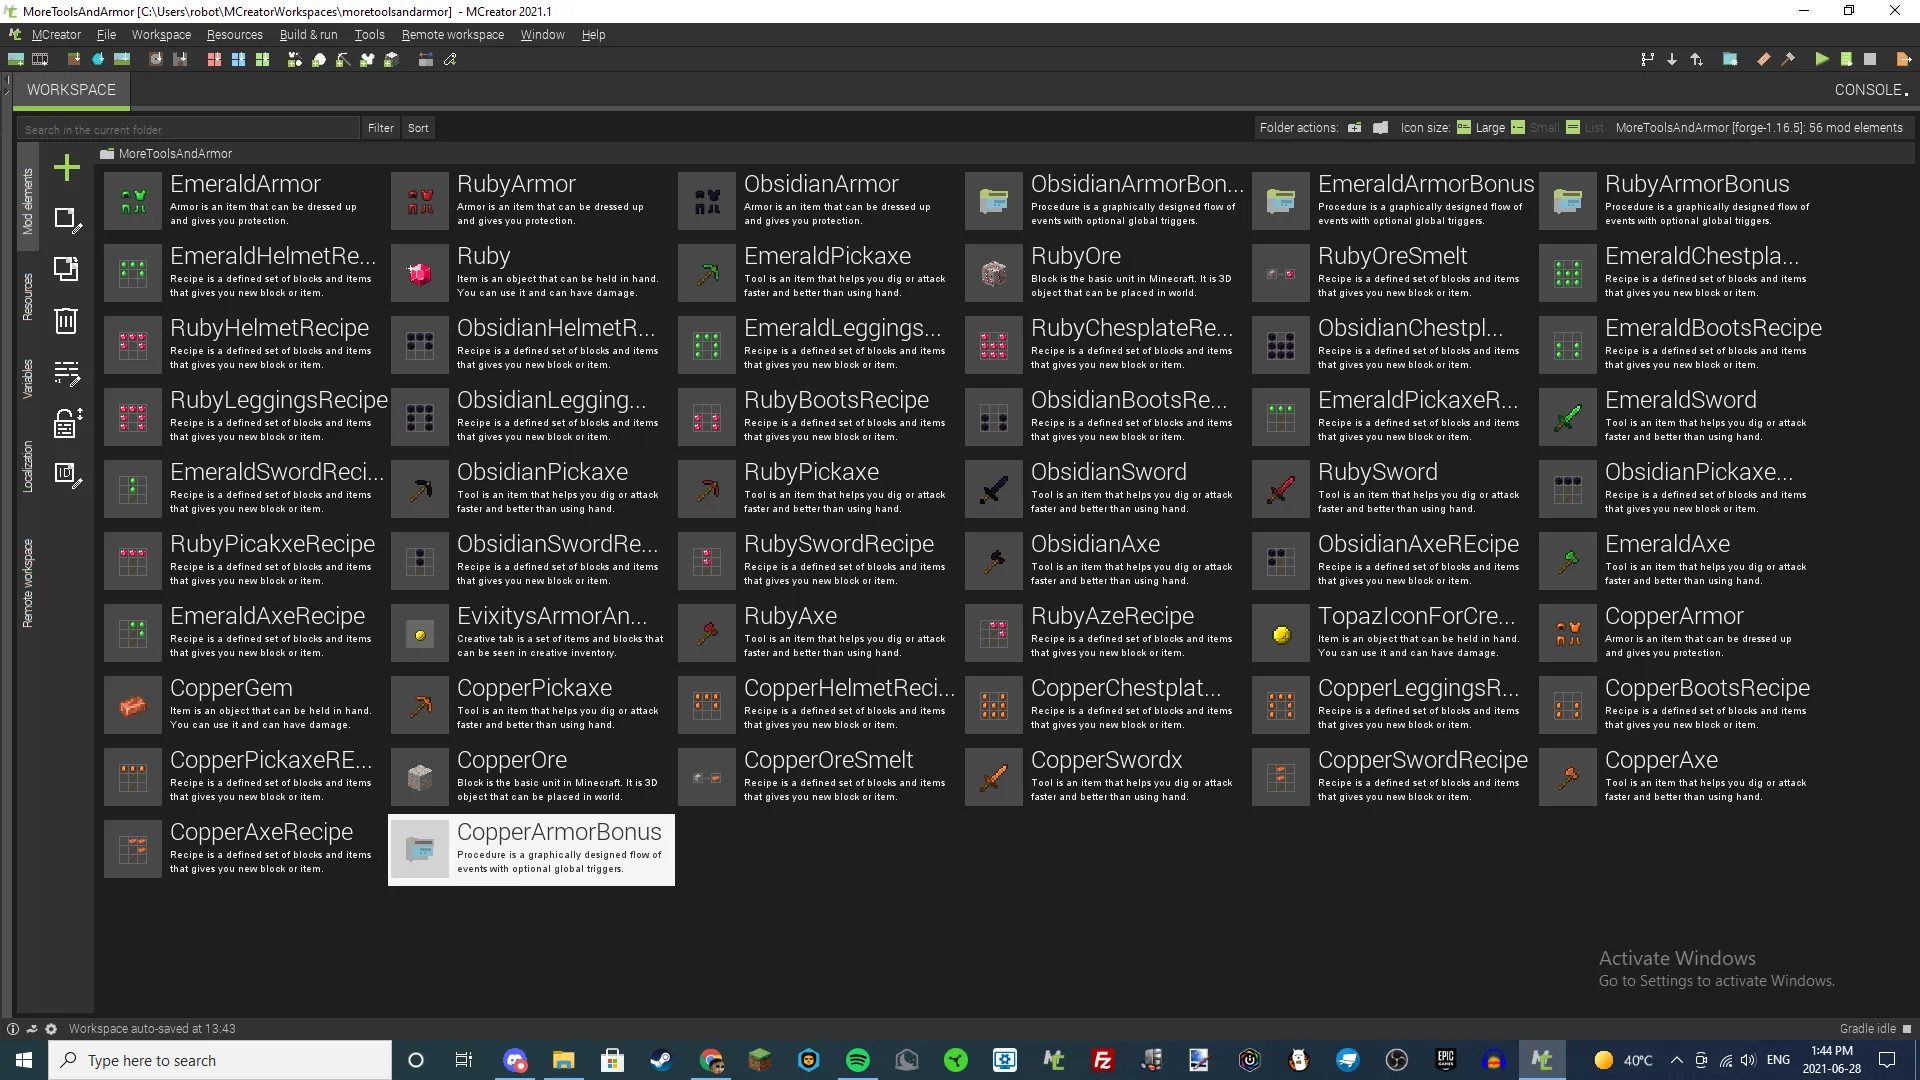1920x1080 pixels.
Task: Click the build workspace hammer icon
Action: pyautogui.click(x=1788, y=60)
